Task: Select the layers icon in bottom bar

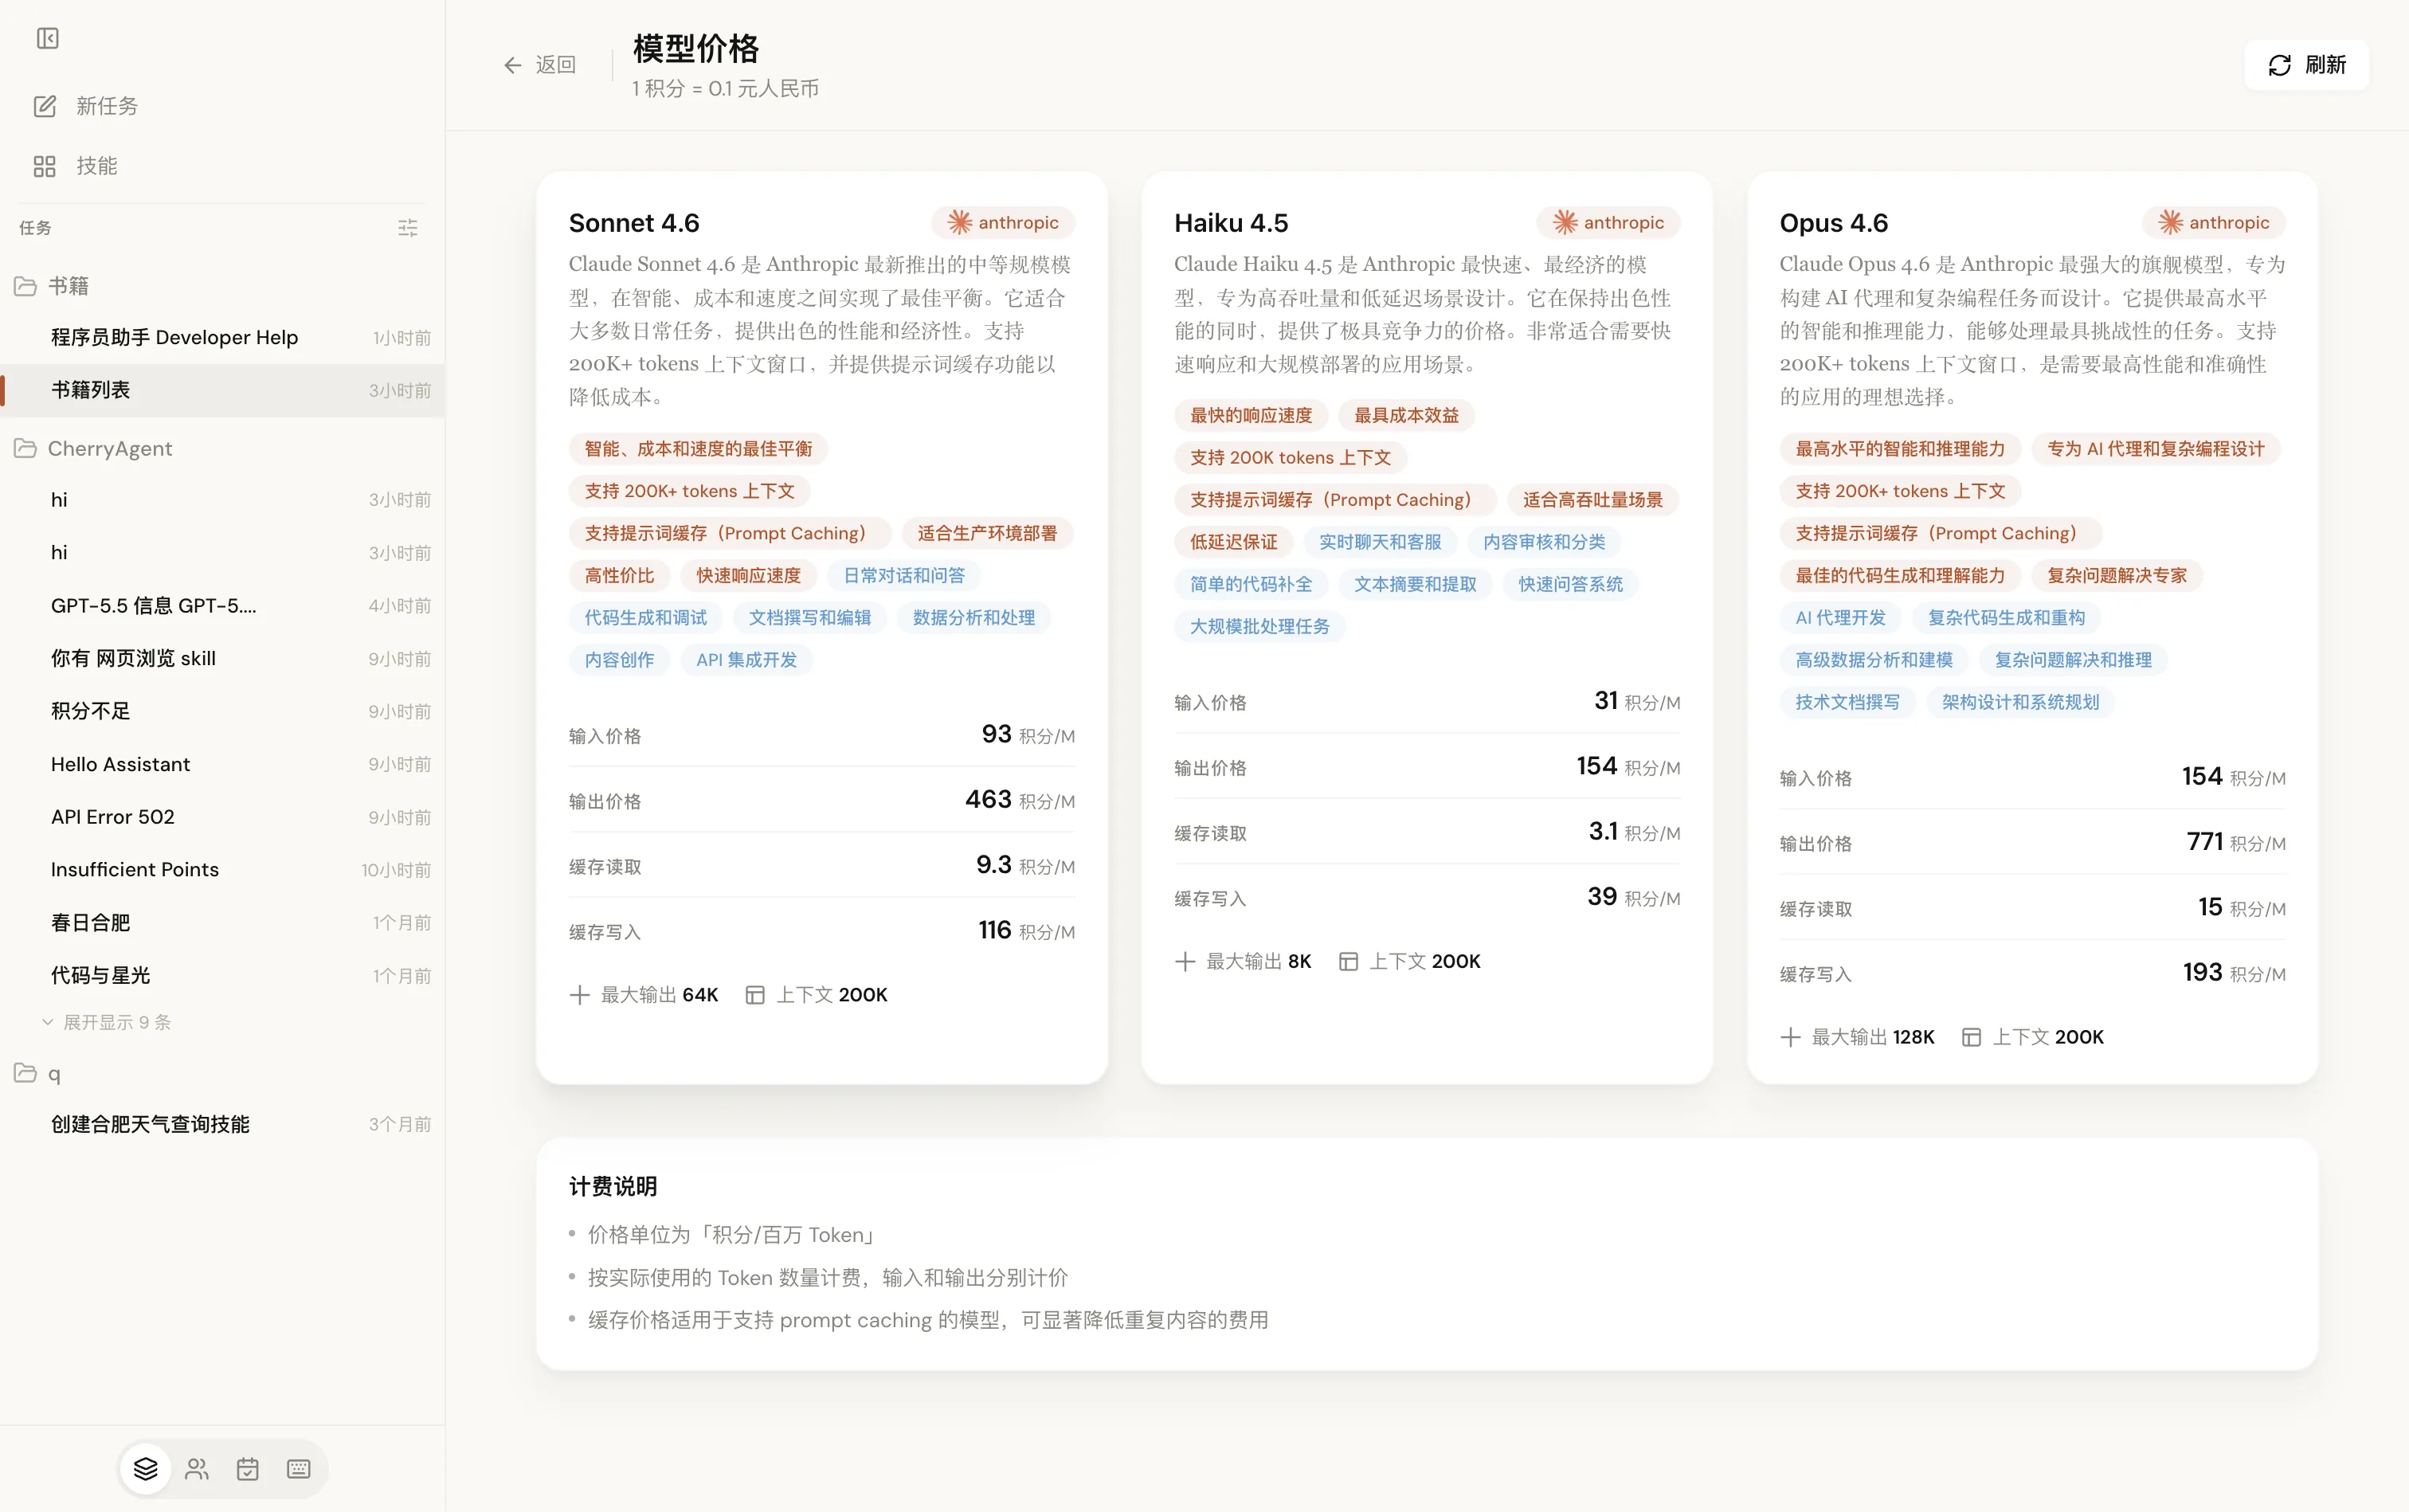Action: pyautogui.click(x=146, y=1468)
